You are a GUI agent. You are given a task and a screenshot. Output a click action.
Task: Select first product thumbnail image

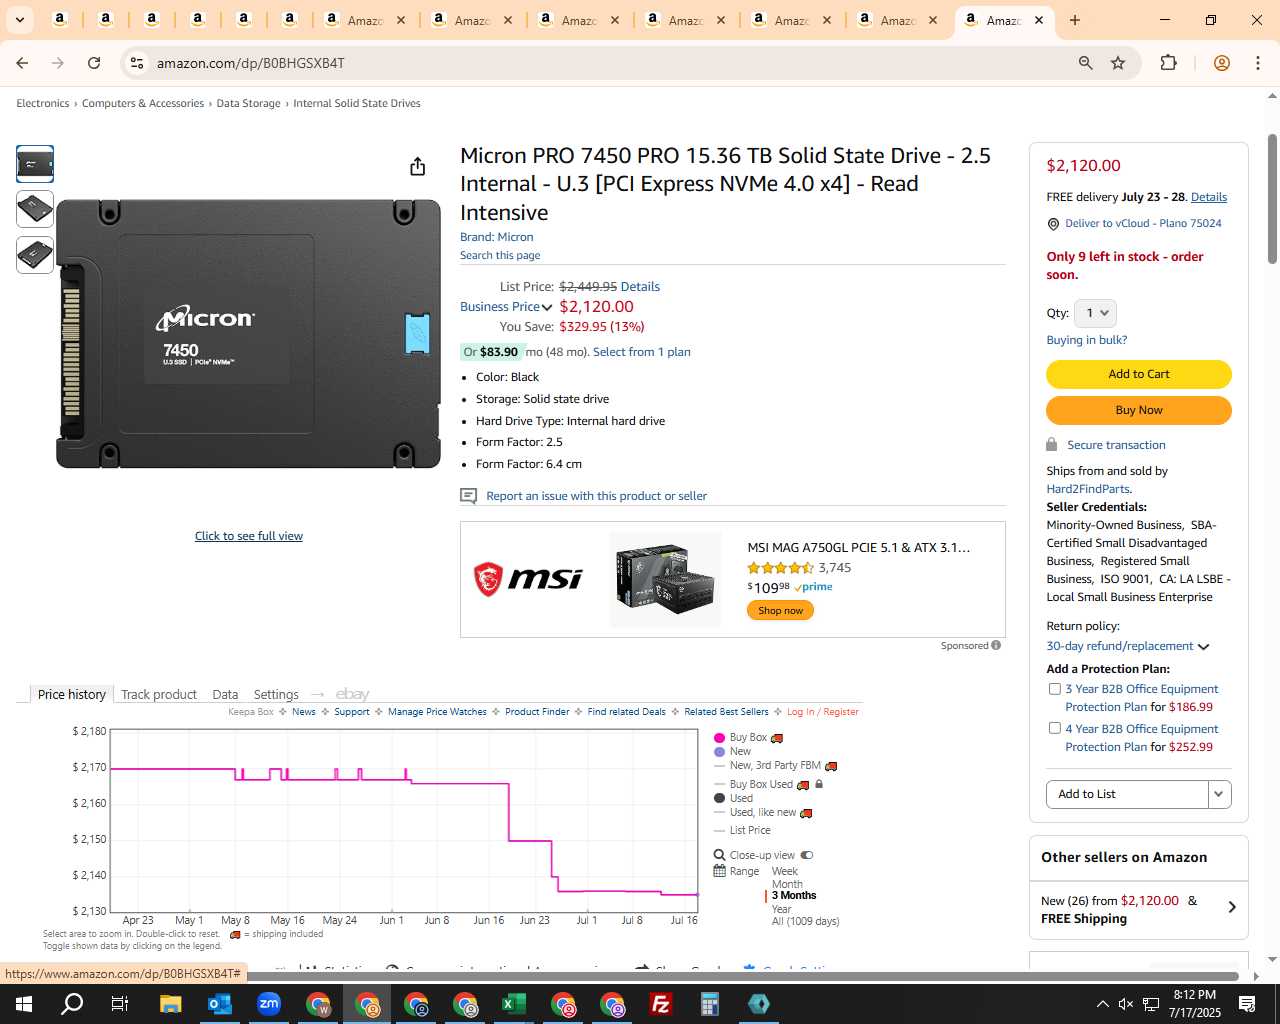pyautogui.click(x=35, y=164)
